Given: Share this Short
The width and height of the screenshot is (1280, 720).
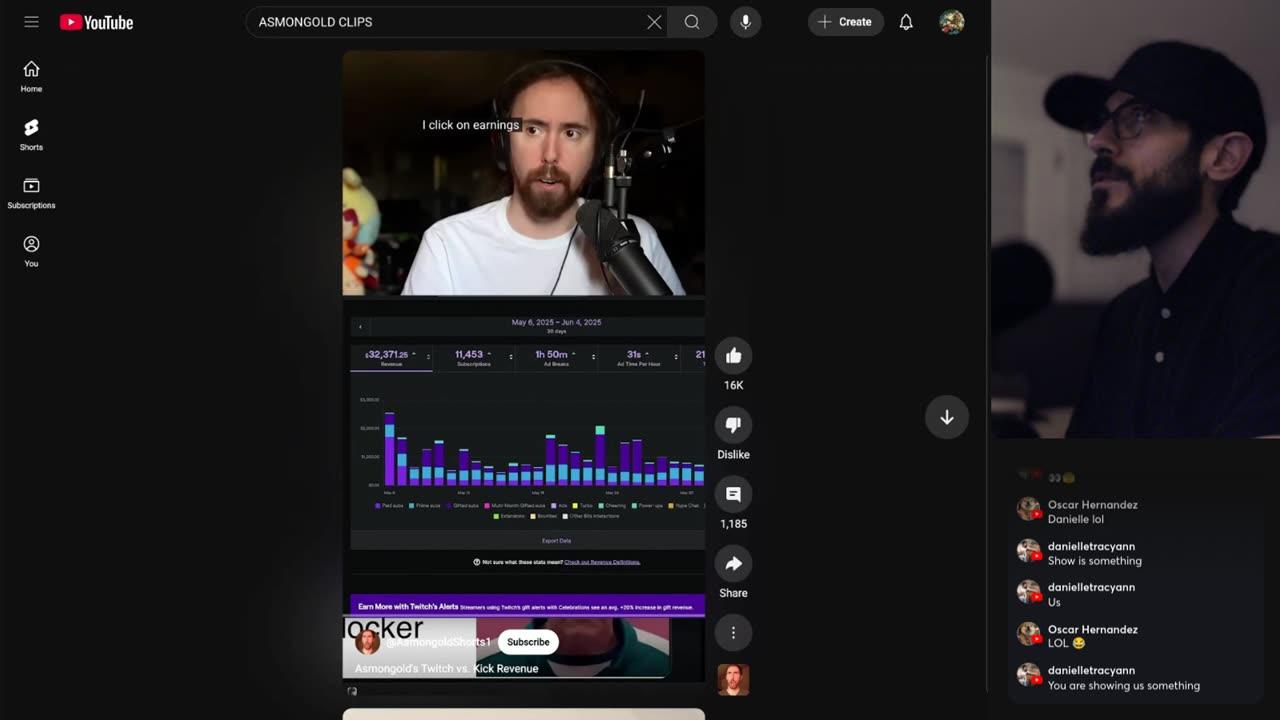Looking at the screenshot, I should (x=733, y=564).
